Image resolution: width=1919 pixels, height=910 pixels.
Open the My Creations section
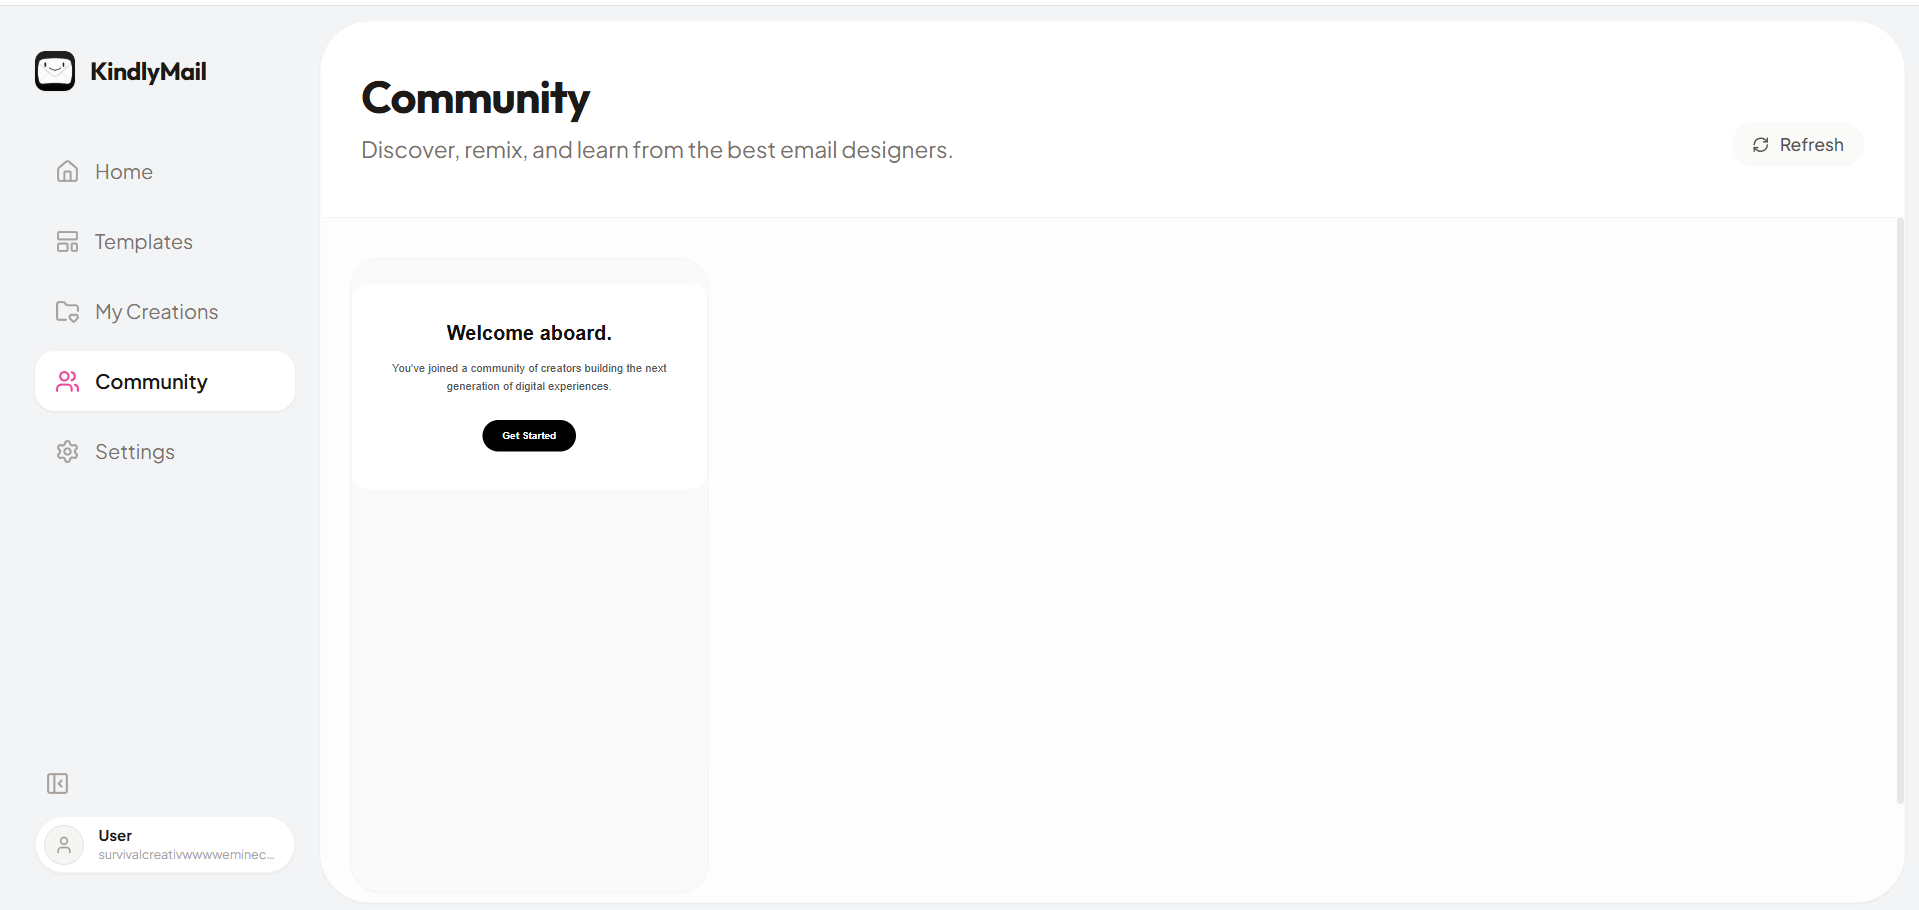point(156,311)
